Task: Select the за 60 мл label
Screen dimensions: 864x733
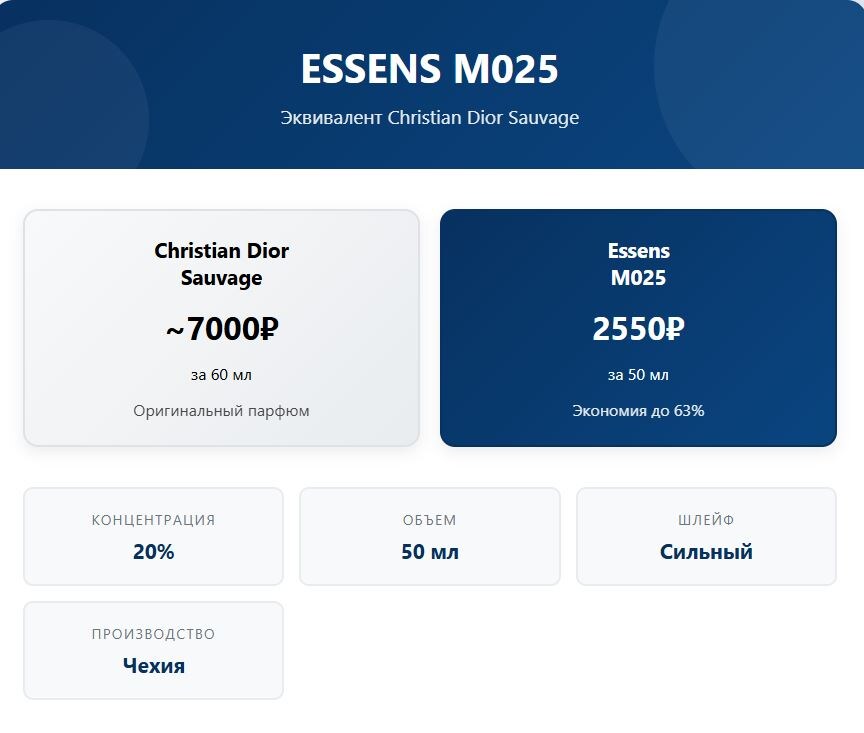Action: point(222,375)
